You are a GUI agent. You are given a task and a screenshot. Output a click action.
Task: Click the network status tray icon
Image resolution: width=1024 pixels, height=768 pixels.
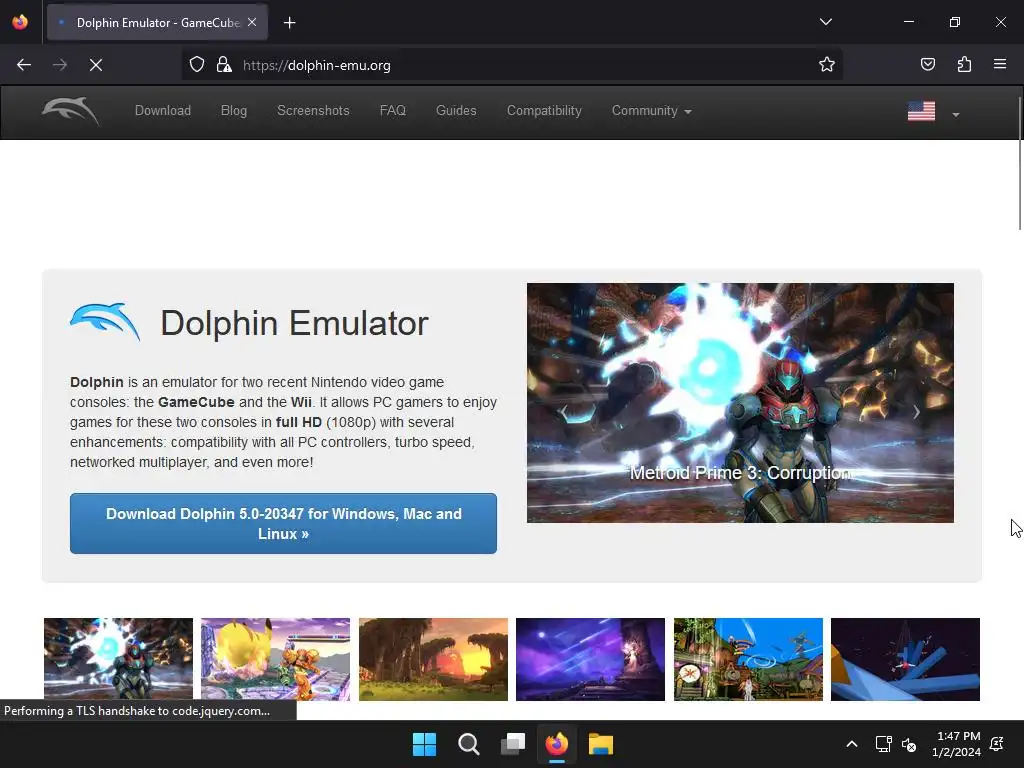[x=883, y=744]
